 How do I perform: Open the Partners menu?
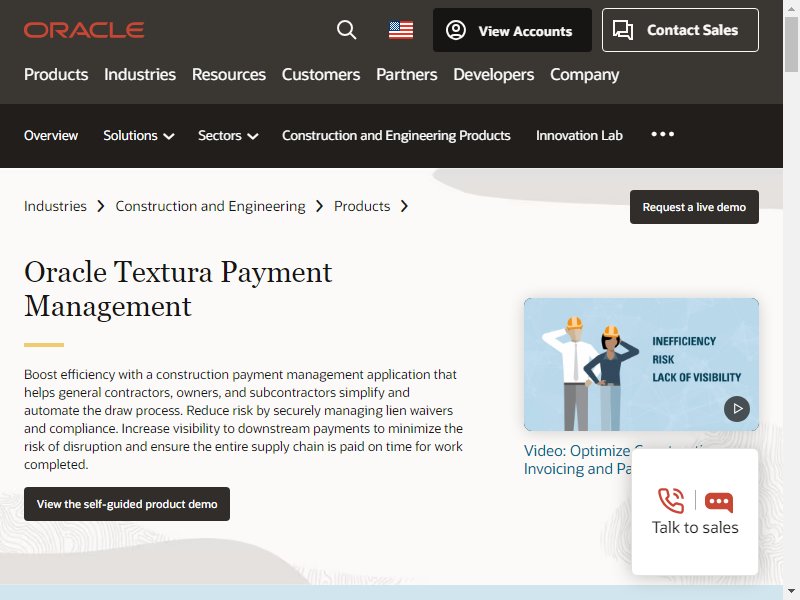coord(407,74)
